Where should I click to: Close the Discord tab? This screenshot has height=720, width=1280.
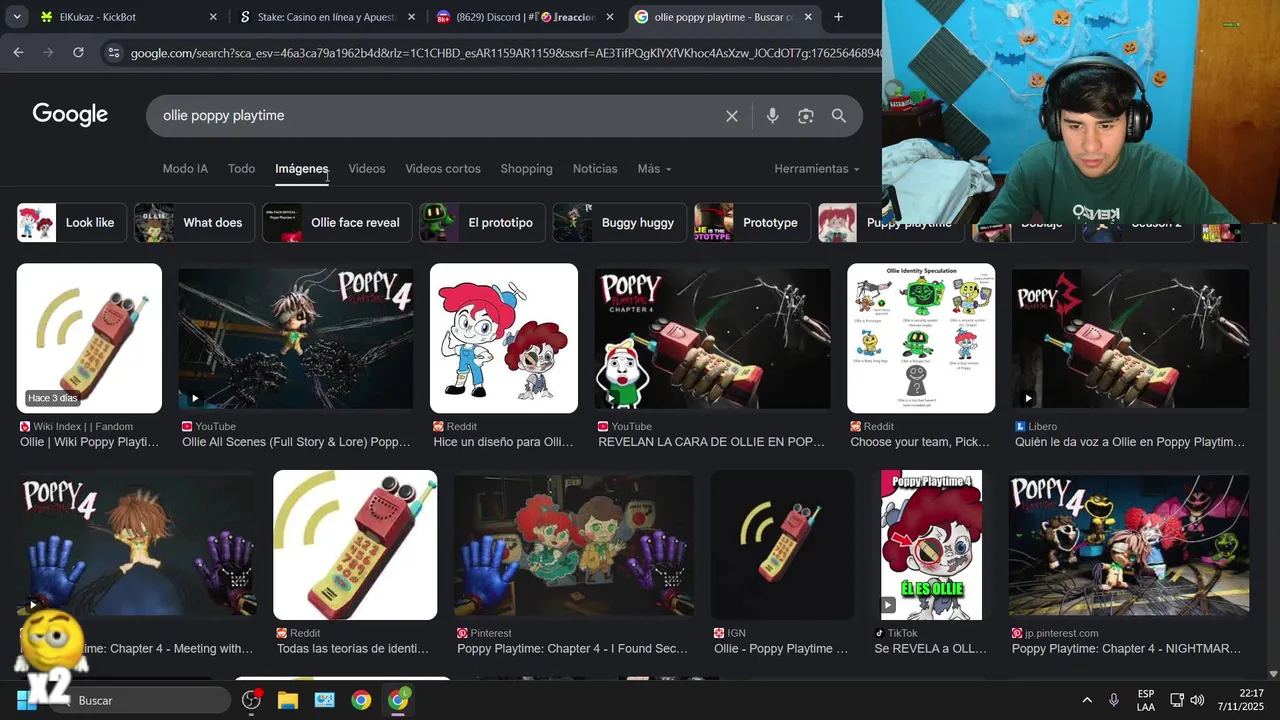(610, 17)
